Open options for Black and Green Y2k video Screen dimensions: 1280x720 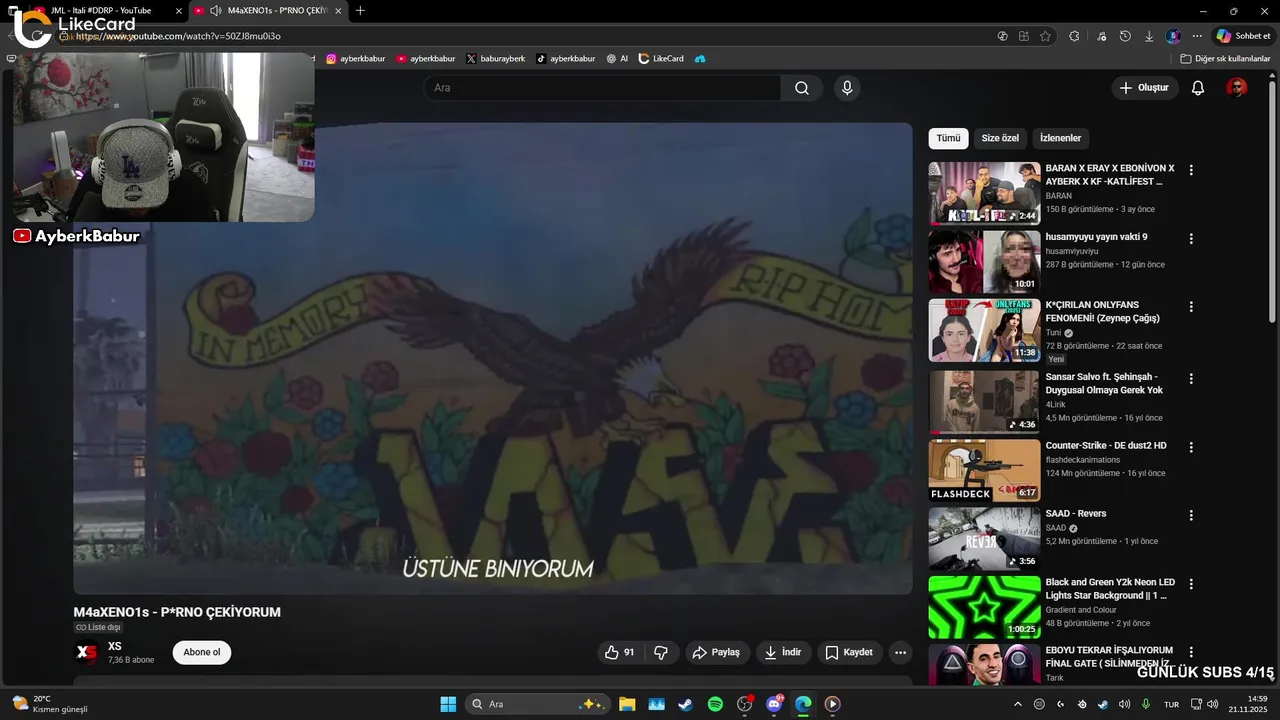tap(1190, 584)
